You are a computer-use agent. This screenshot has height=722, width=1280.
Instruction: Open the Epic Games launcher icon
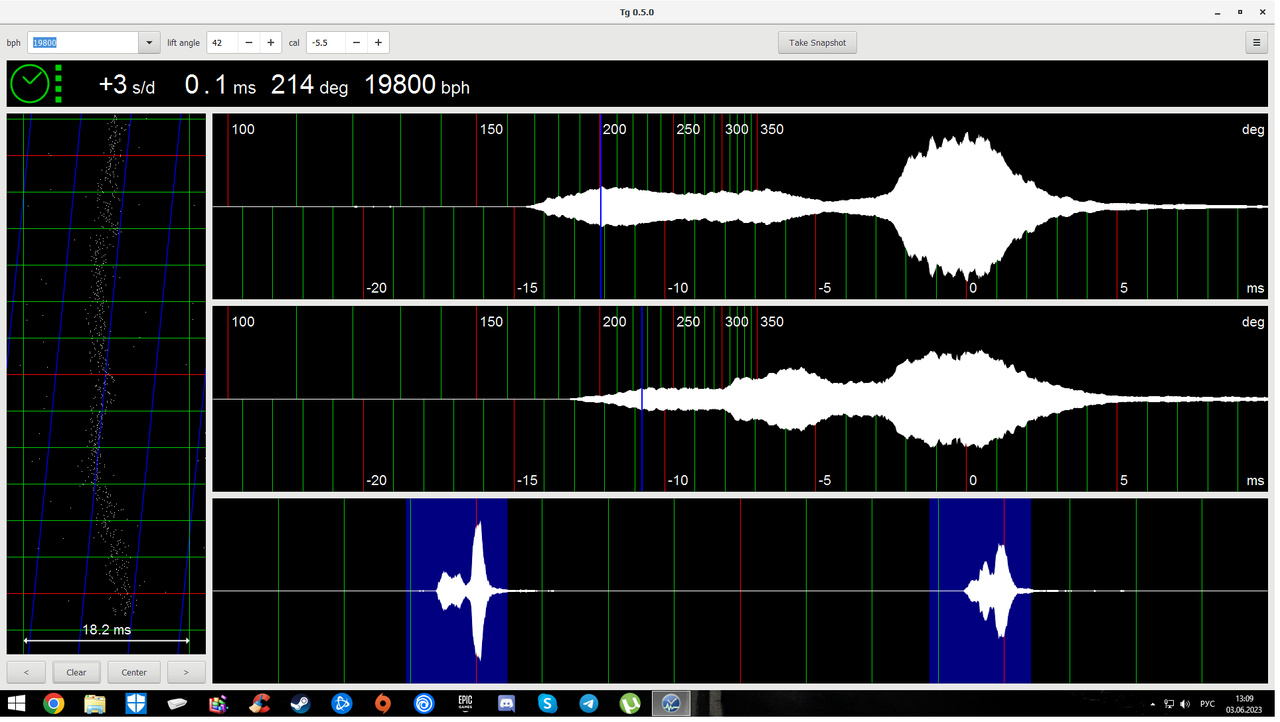[465, 704]
